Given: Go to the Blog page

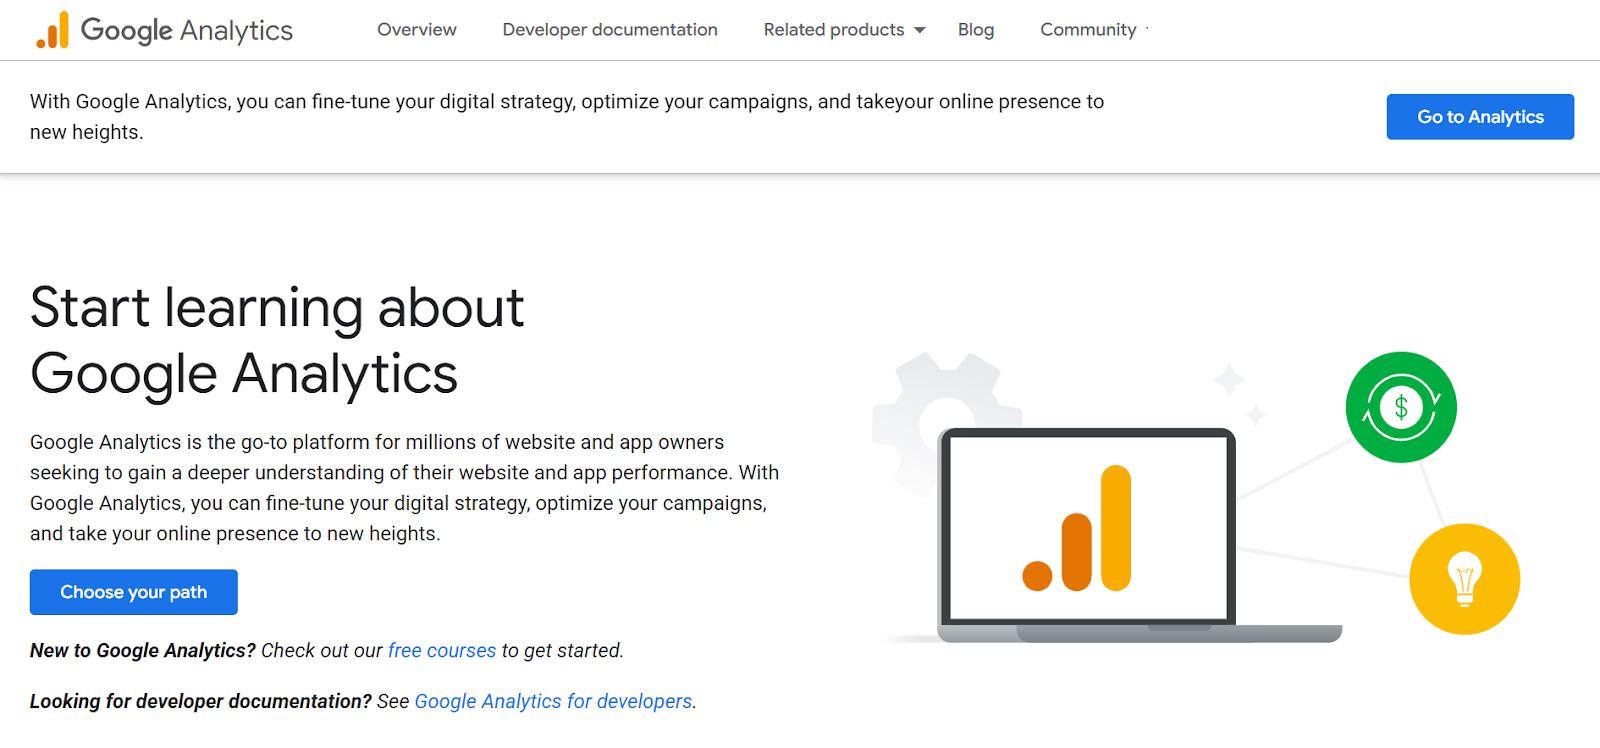Looking at the screenshot, I should (976, 30).
